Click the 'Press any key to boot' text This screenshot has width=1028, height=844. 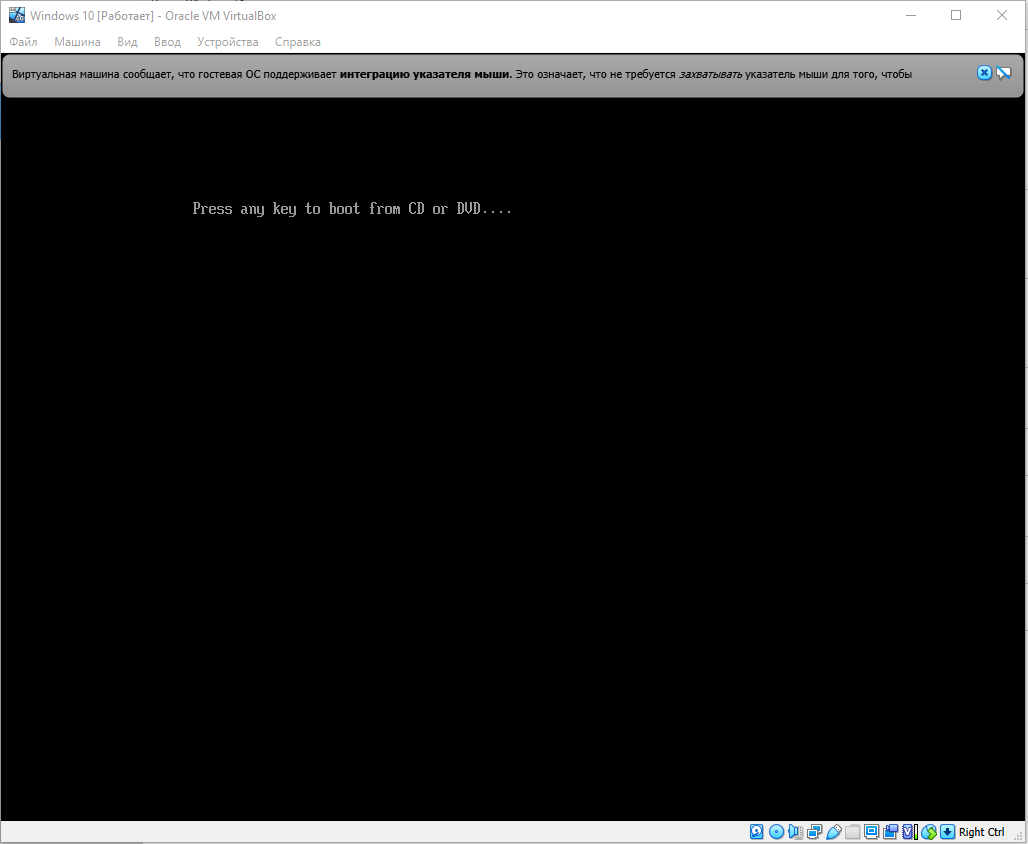[352, 209]
